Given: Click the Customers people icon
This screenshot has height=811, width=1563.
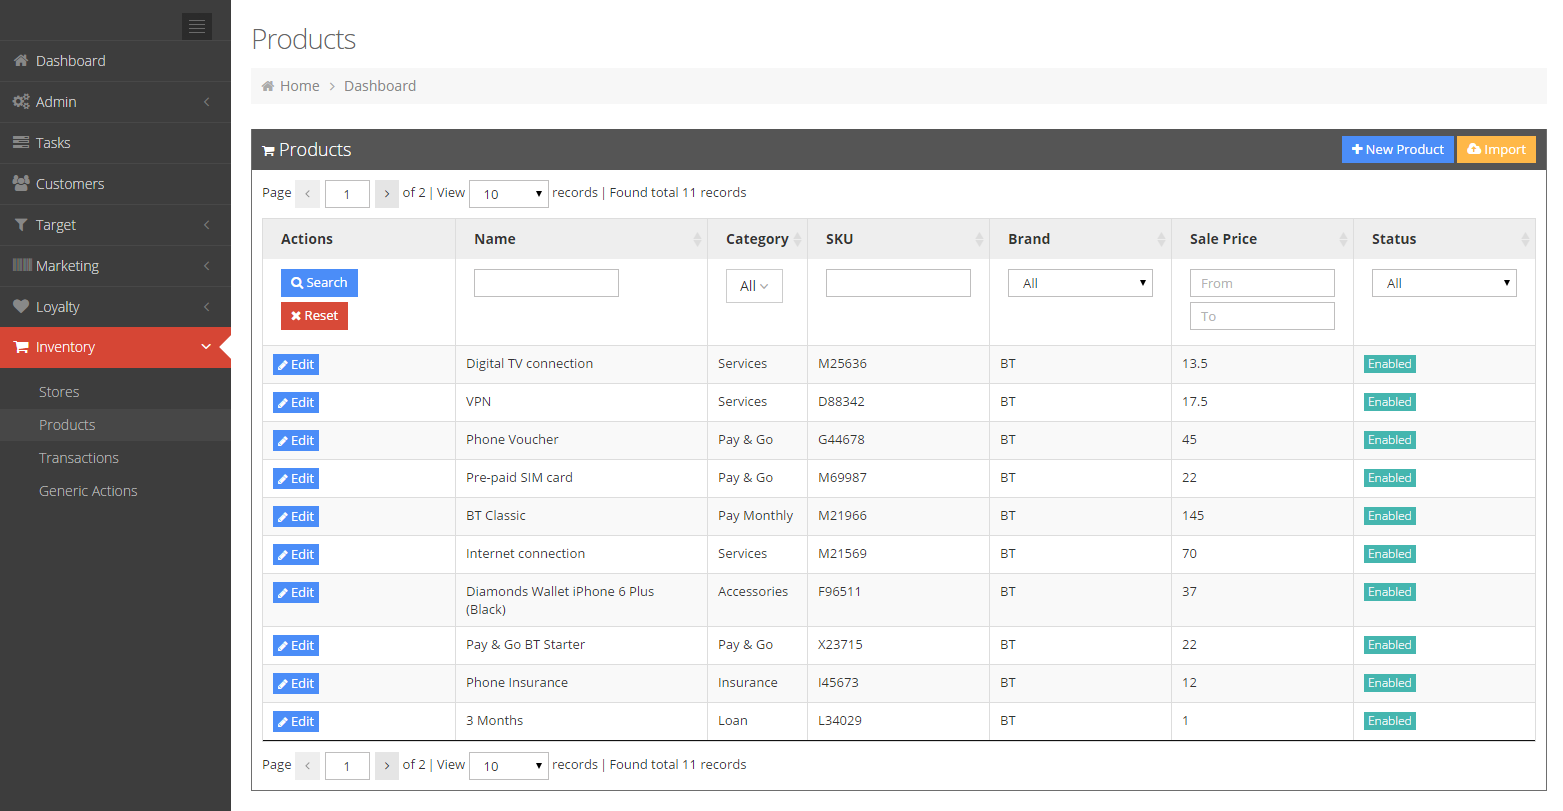Looking at the screenshot, I should click(20, 184).
